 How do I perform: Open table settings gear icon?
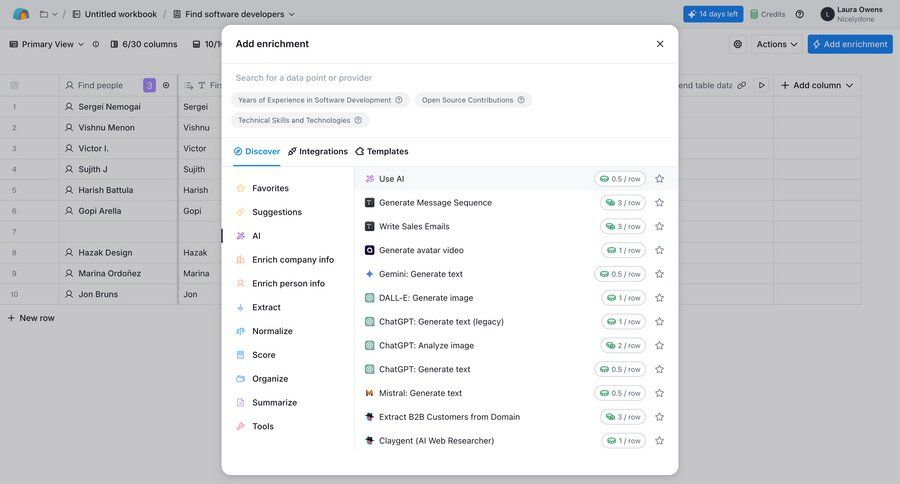(x=738, y=44)
